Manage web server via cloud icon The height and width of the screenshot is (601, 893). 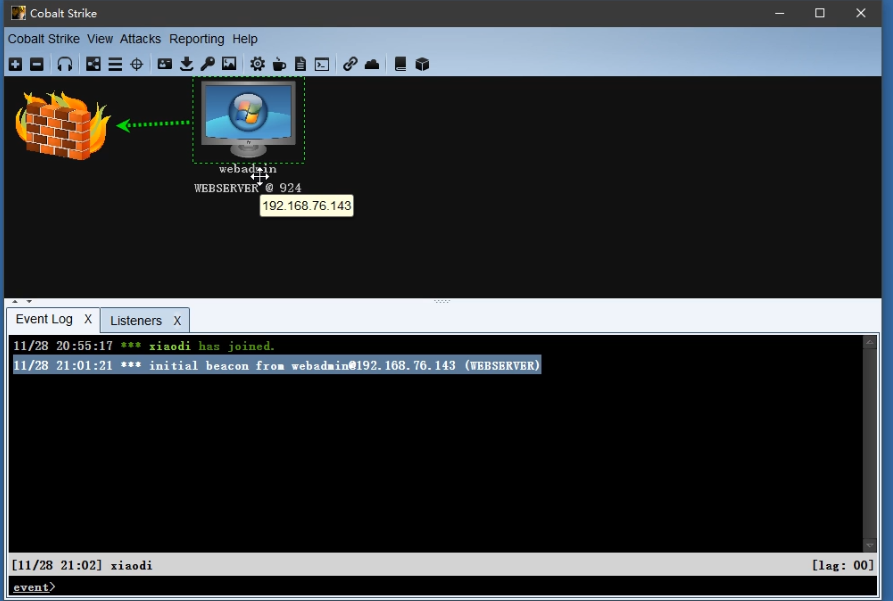tap(372, 64)
